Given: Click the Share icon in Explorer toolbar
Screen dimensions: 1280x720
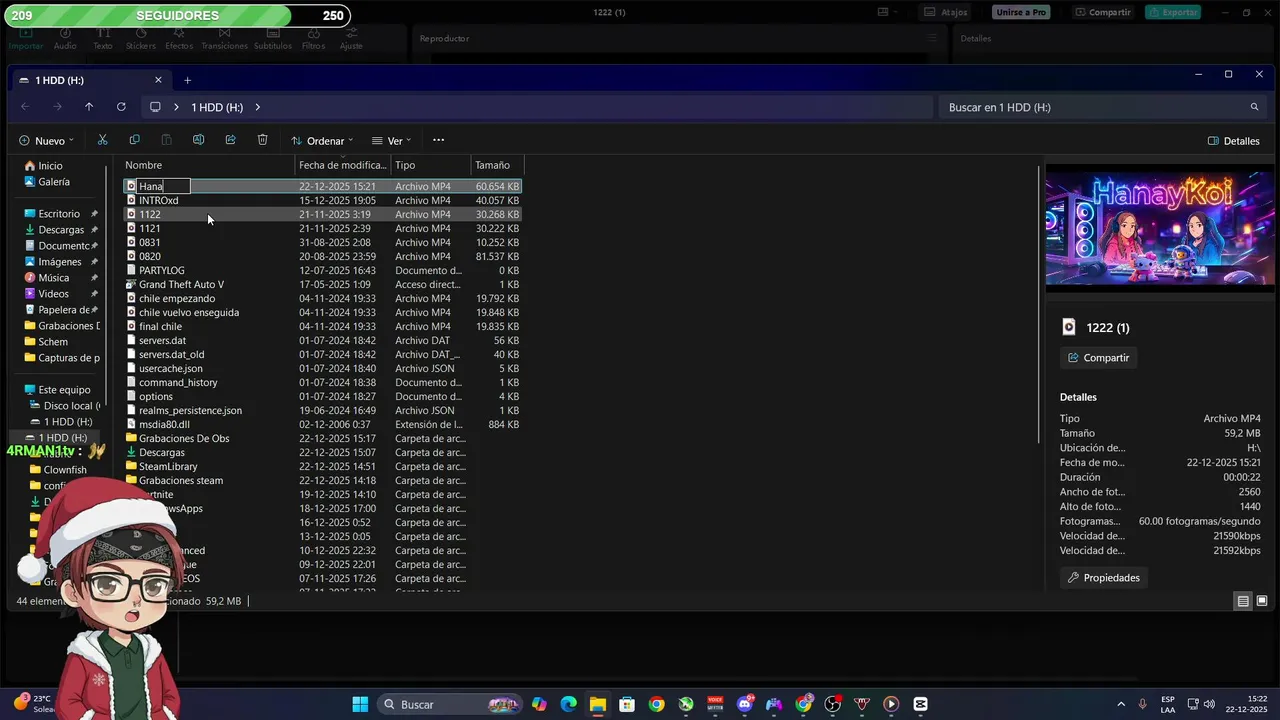Looking at the screenshot, I should coord(230,140).
